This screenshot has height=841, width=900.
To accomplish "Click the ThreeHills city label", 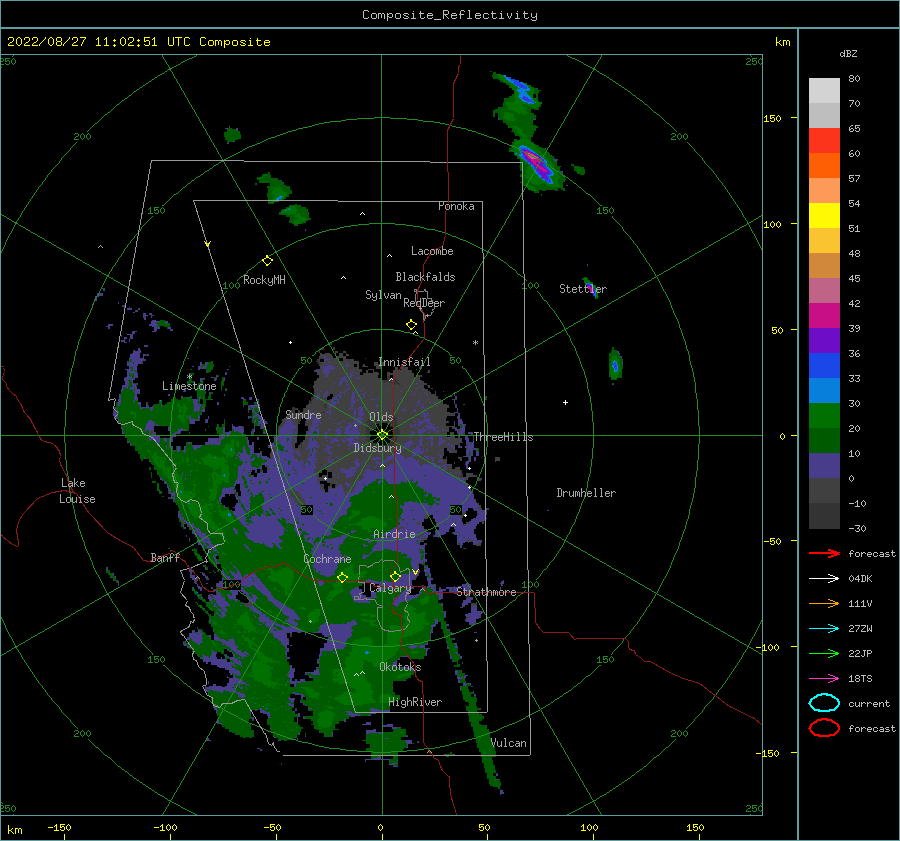I will pyautogui.click(x=503, y=437).
